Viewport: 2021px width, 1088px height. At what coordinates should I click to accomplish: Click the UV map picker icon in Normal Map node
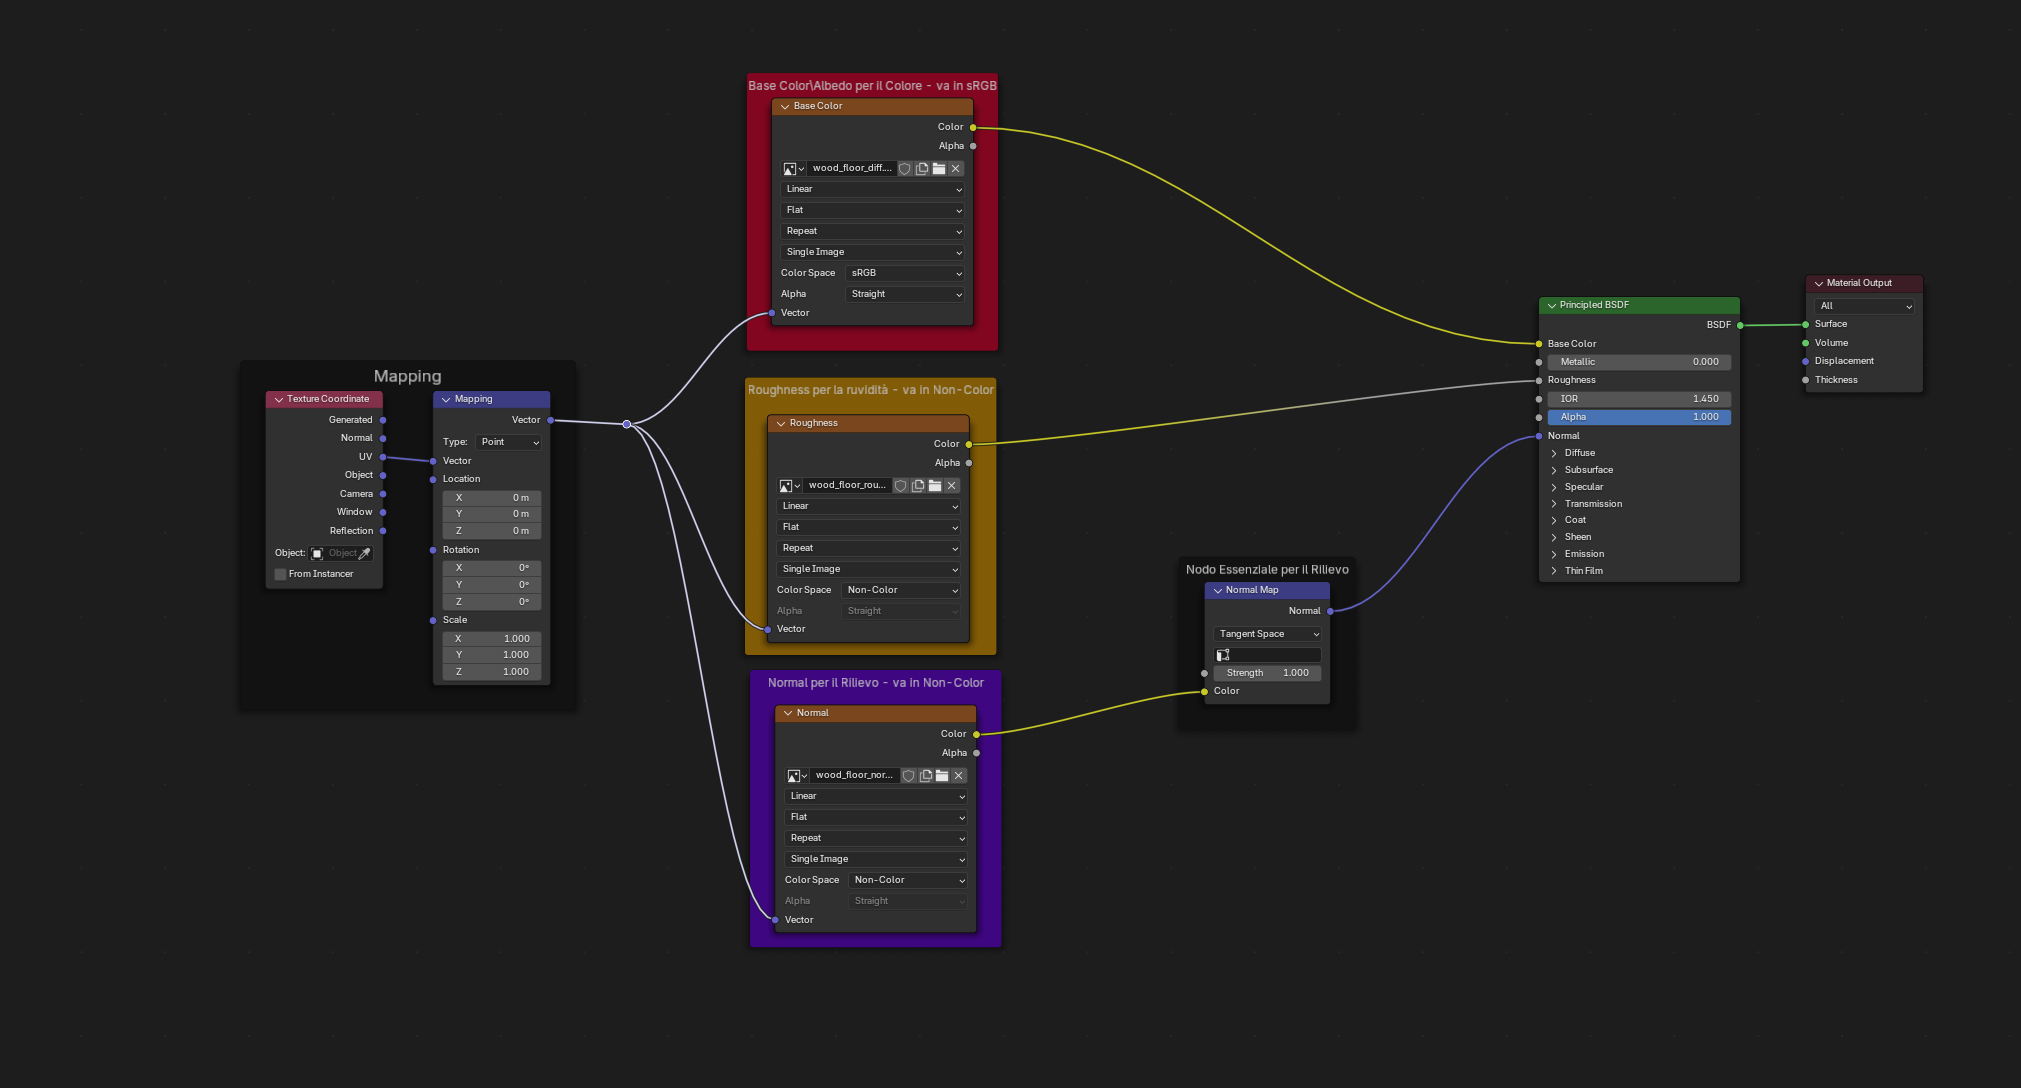pyautogui.click(x=1222, y=654)
